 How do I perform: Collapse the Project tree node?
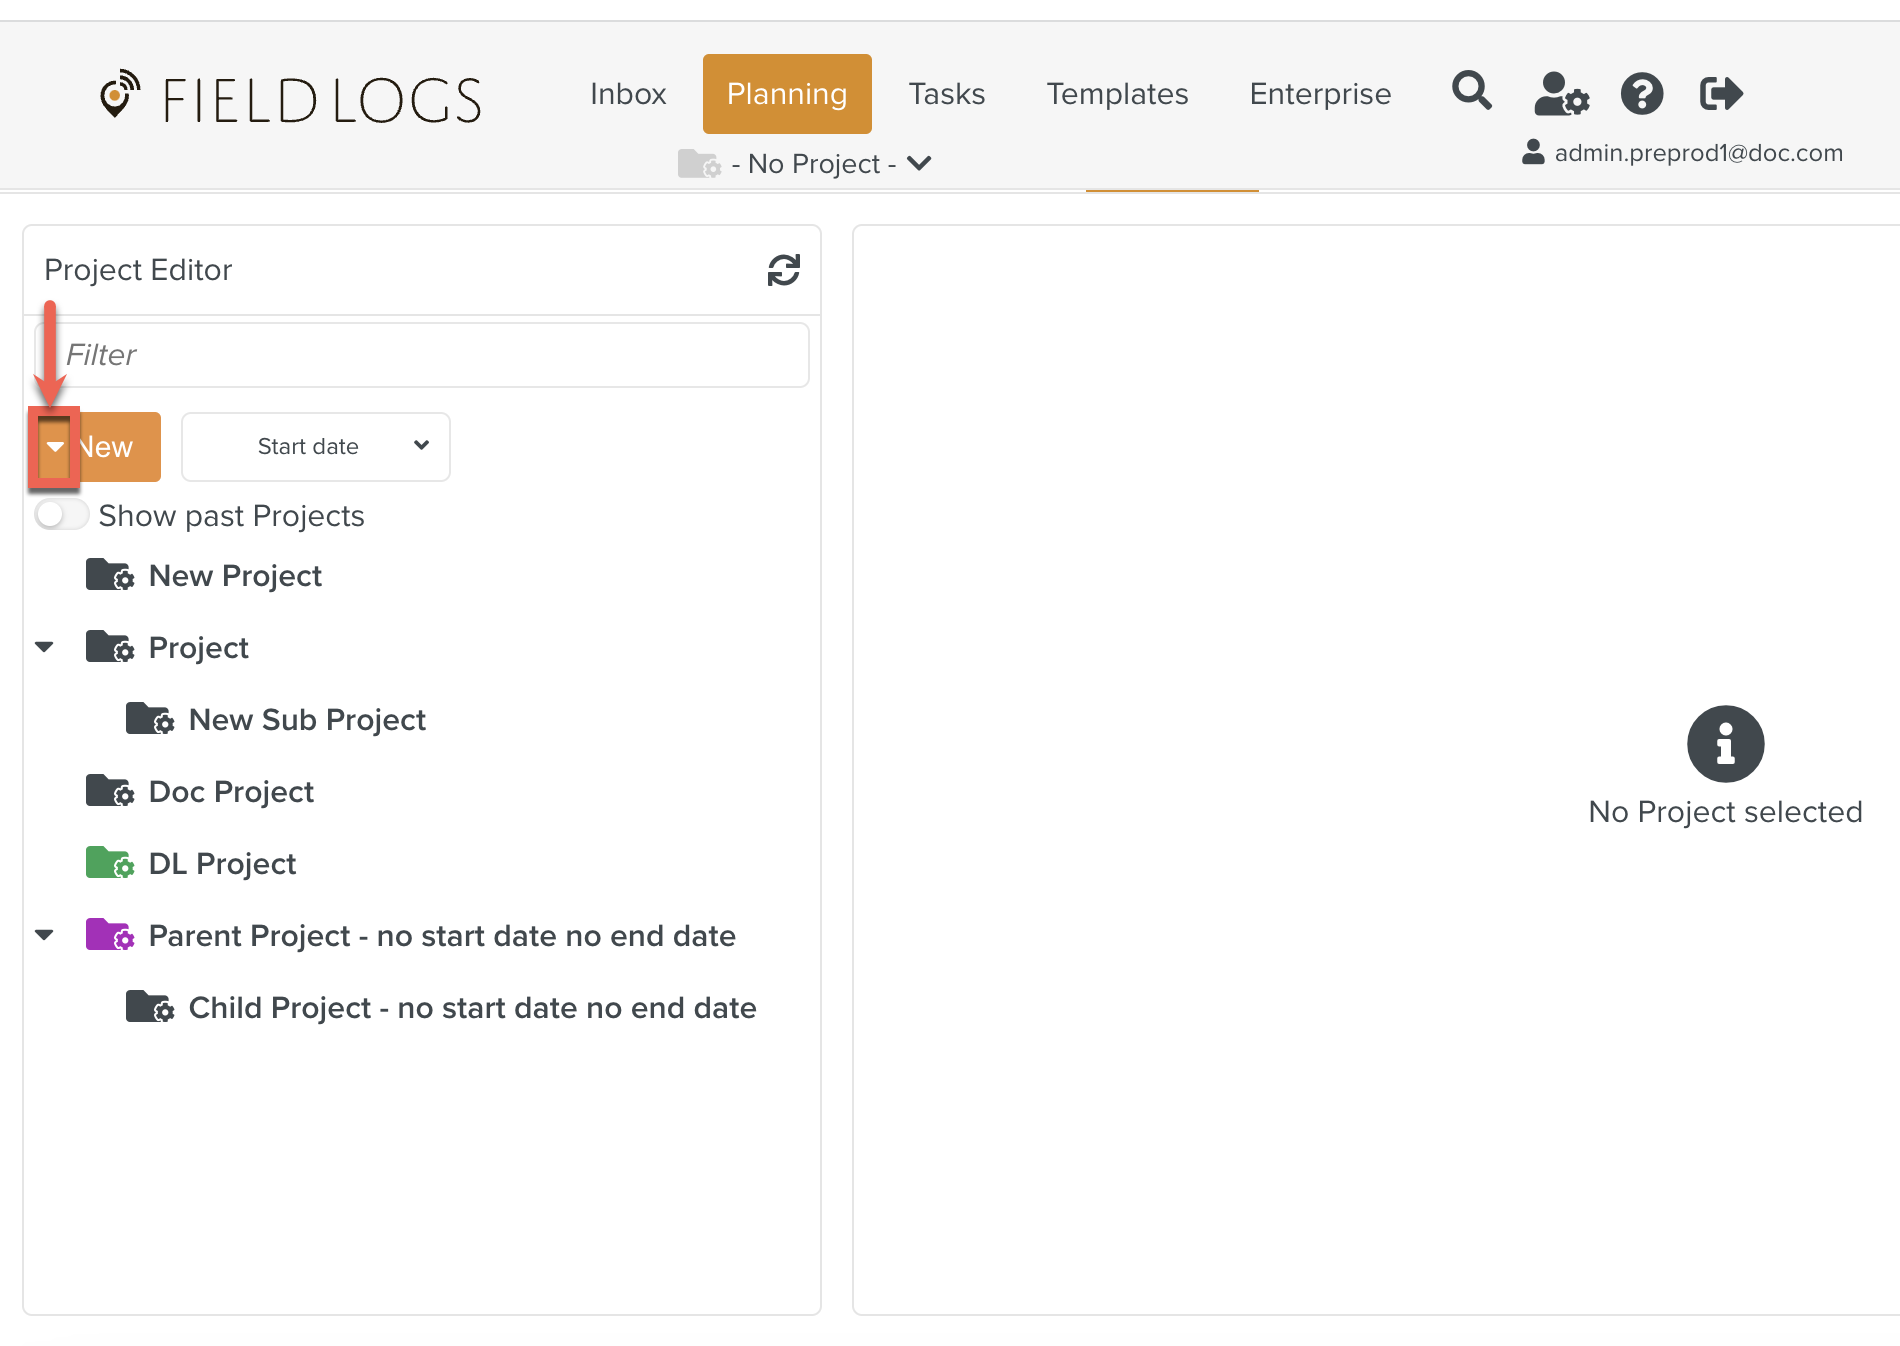coord(44,647)
